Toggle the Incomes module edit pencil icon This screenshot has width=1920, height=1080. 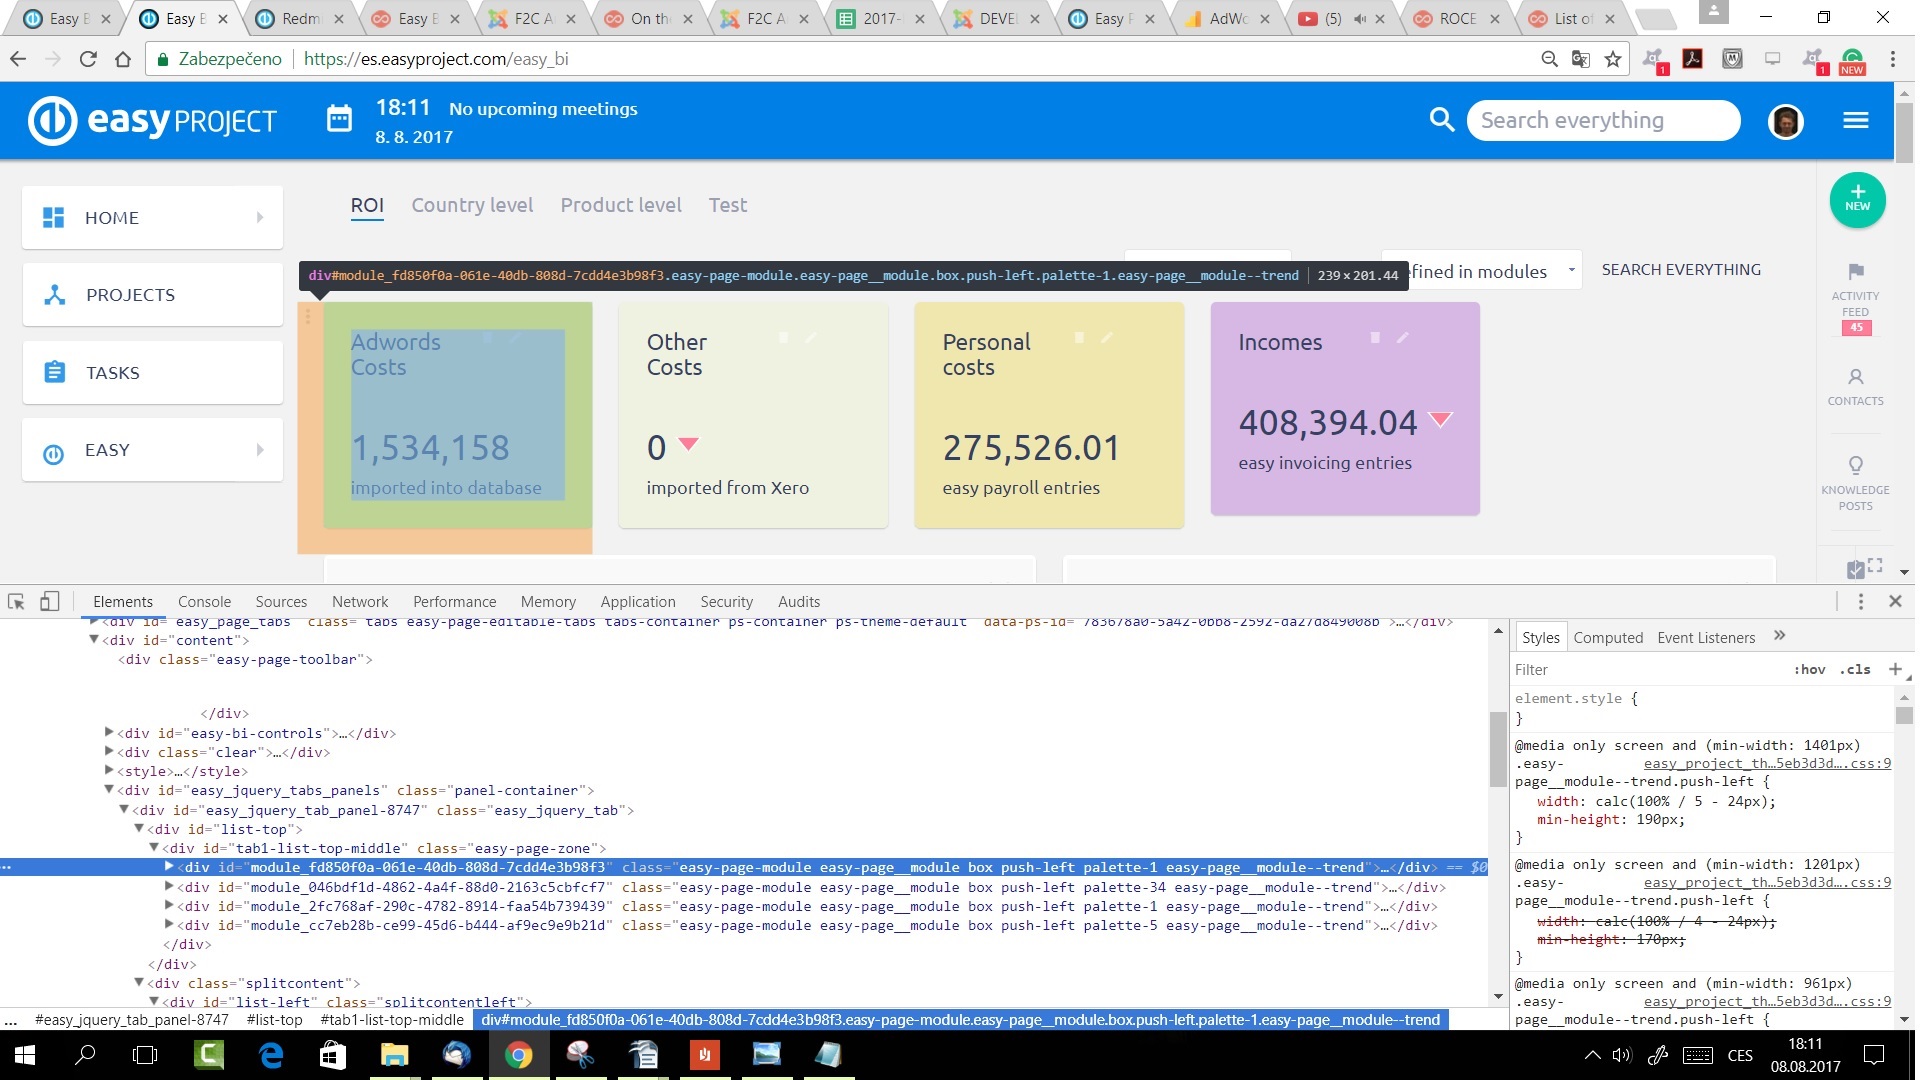pyautogui.click(x=1403, y=339)
